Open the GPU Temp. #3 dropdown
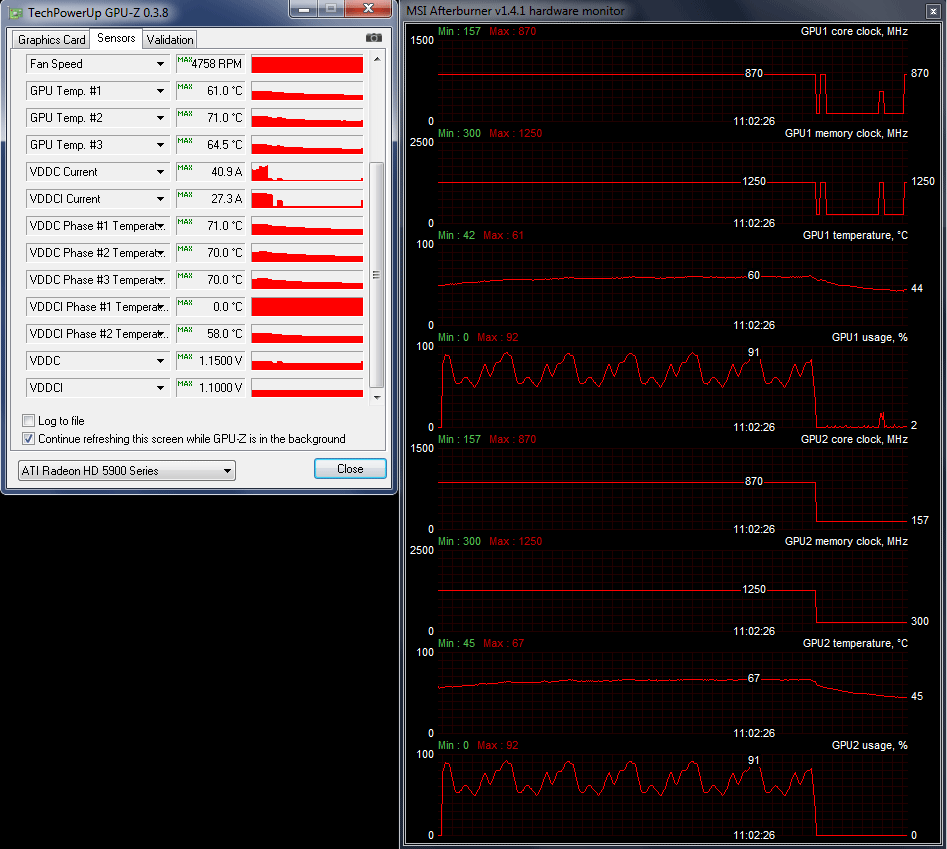Image resolution: width=947 pixels, height=849 pixels. pos(160,145)
